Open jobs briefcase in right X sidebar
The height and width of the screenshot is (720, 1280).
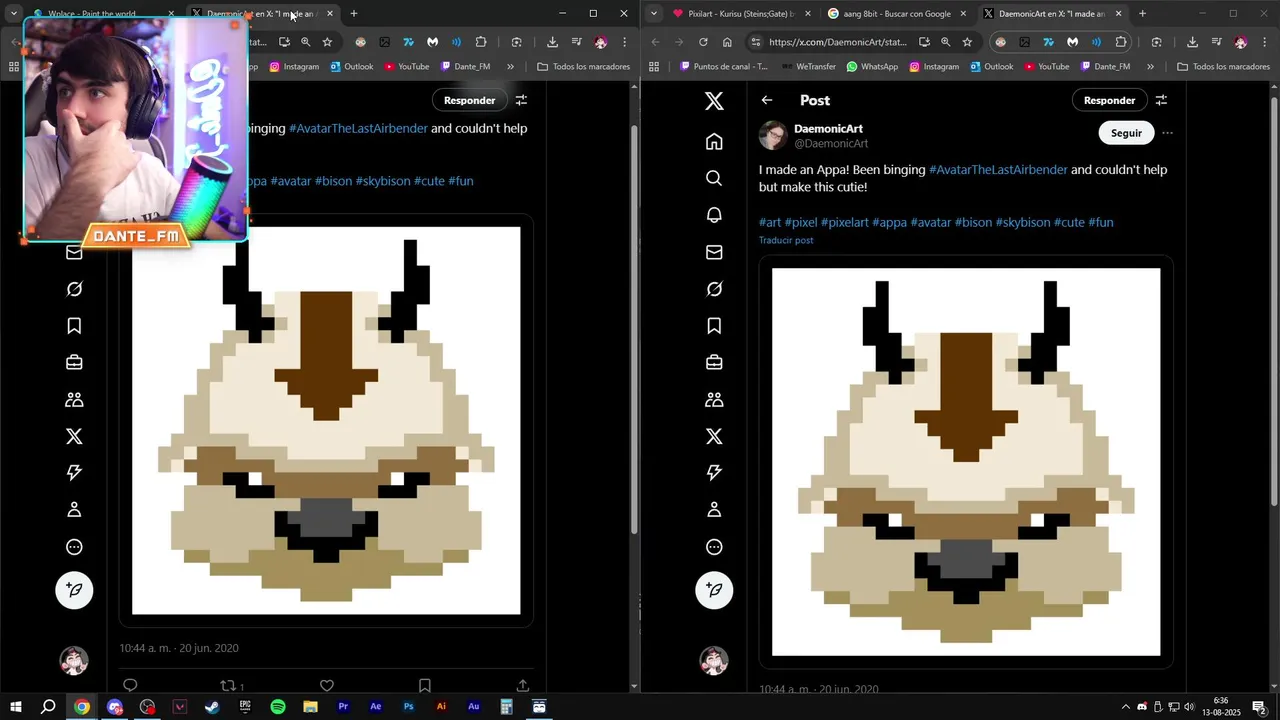(x=714, y=362)
